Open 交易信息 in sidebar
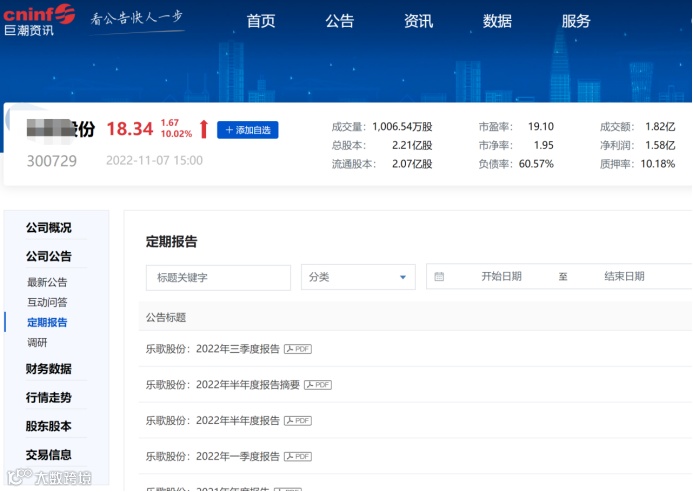Viewport: 693px width, 492px height. coord(49,455)
